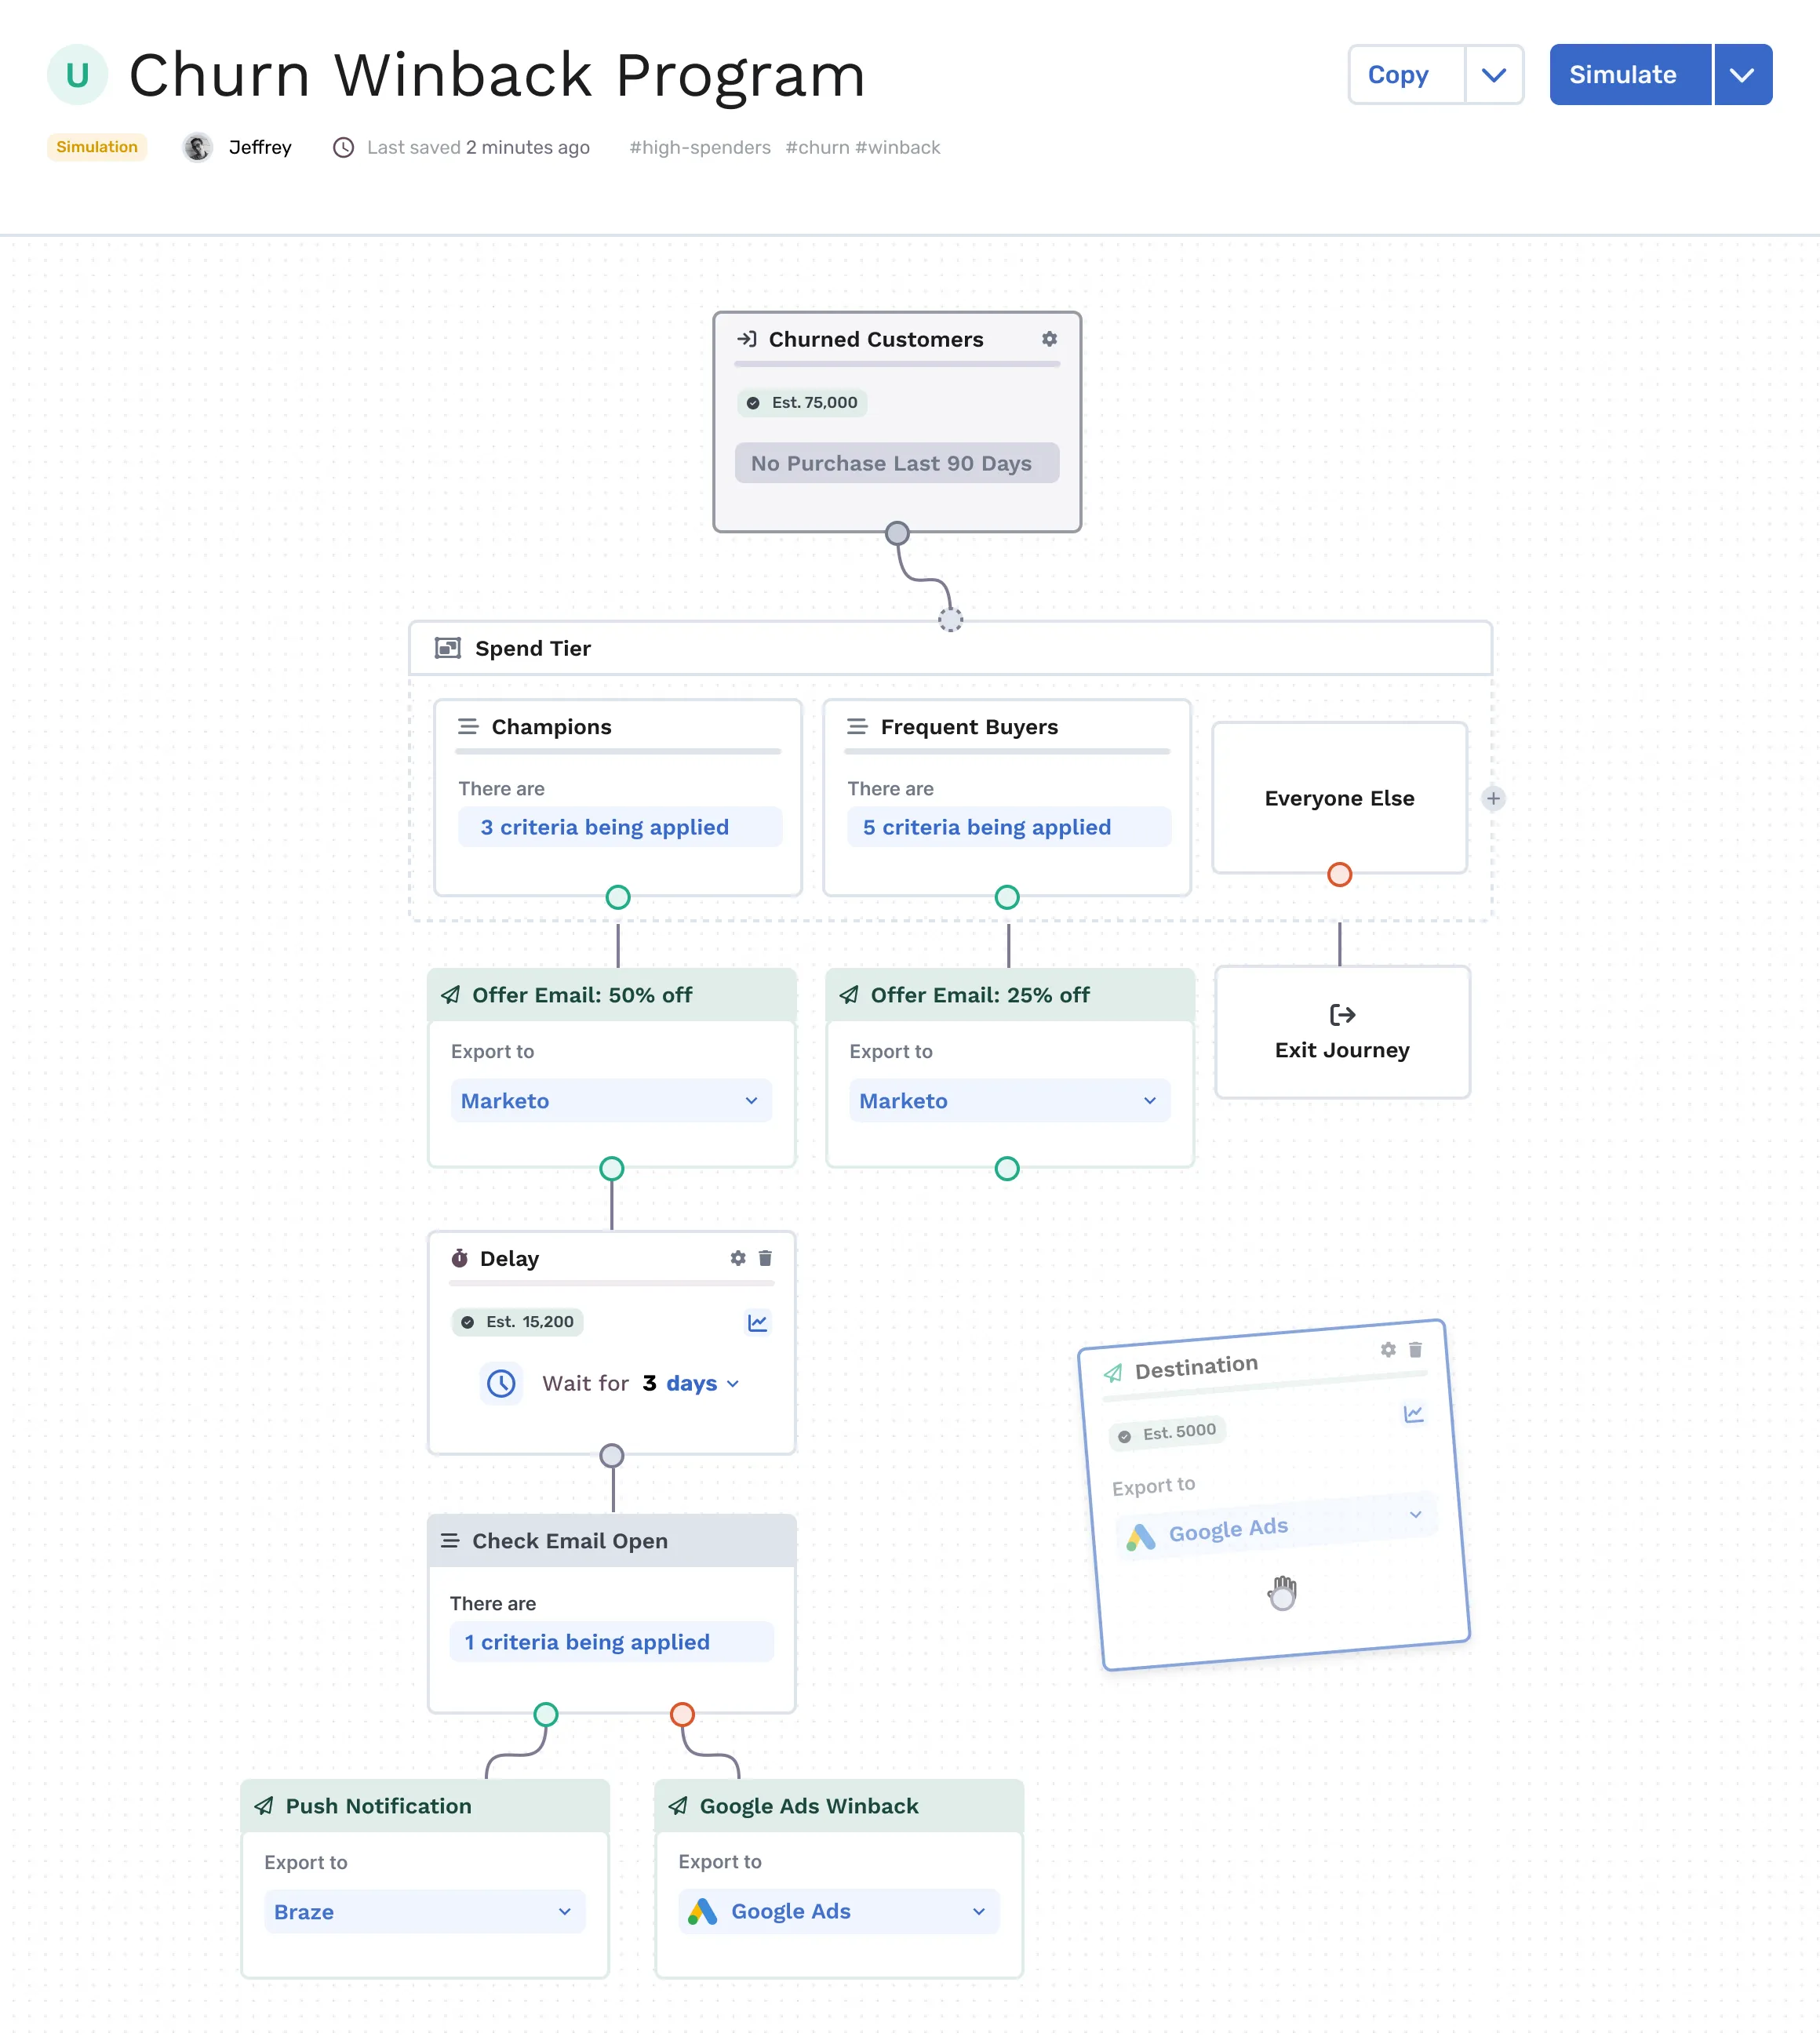
Task: Expand the Copy button dropdown arrow
Action: coord(1494,75)
